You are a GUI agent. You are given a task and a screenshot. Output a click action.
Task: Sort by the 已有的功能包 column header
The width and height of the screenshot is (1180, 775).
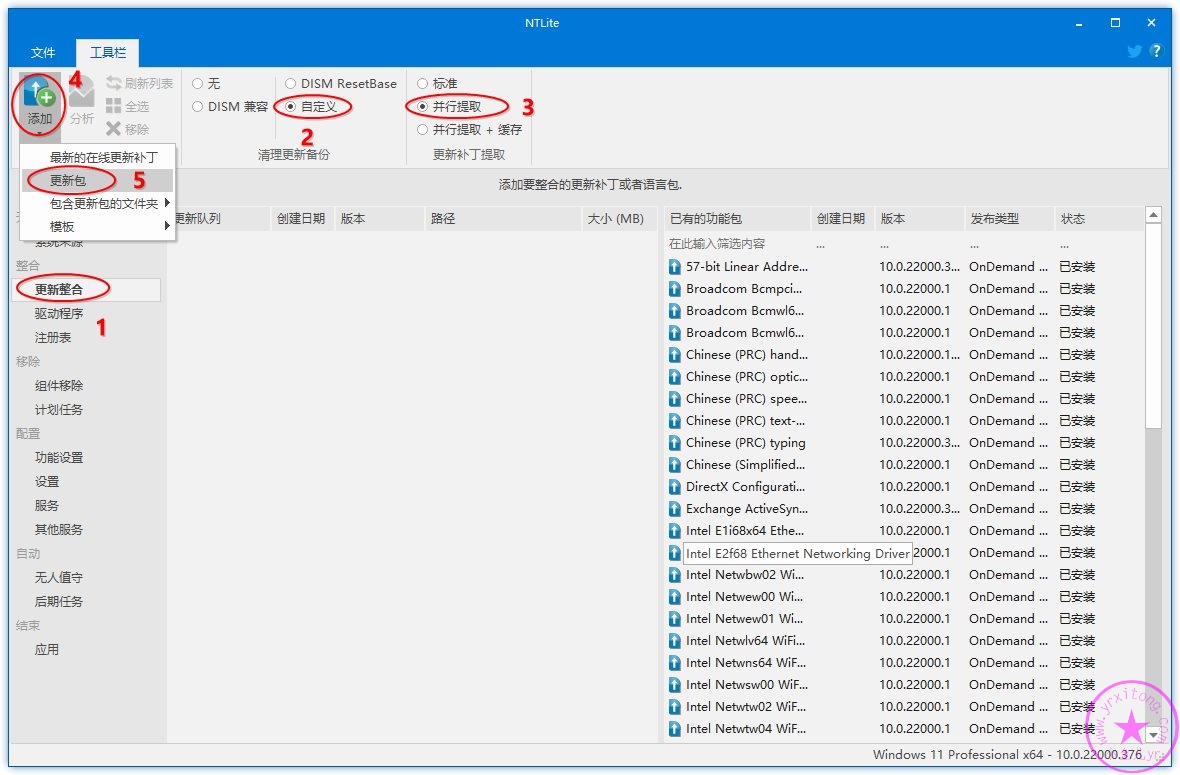738,219
